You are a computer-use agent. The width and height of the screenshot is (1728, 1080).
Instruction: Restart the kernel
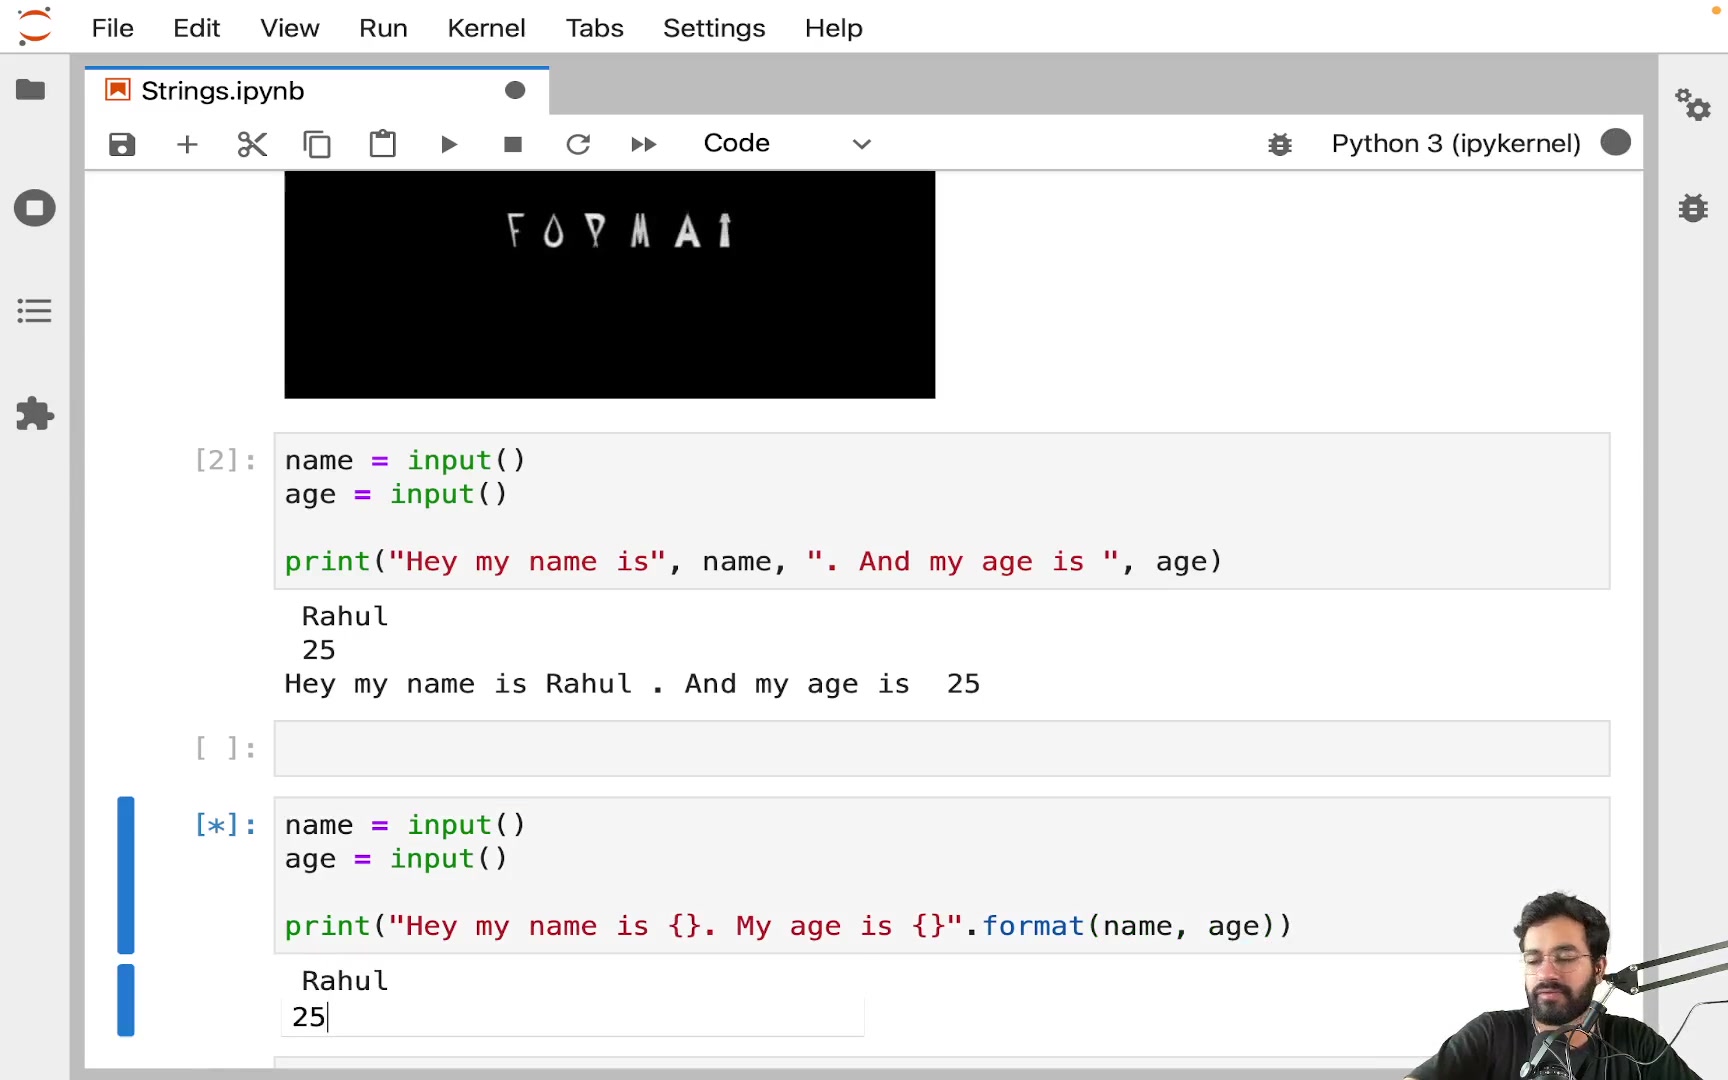pos(578,144)
